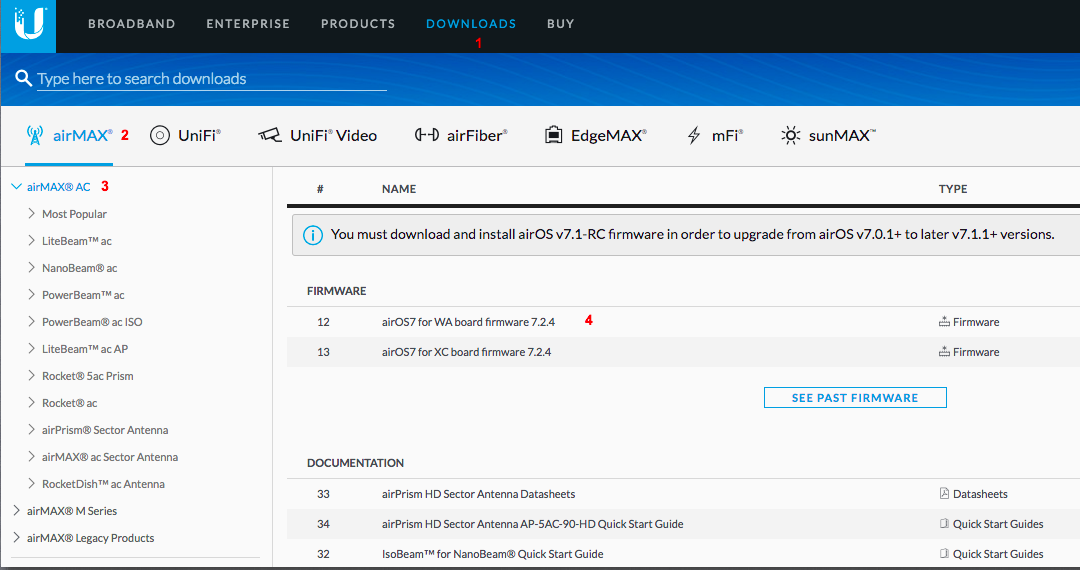Click the UniFi Video camera icon
This screenshot has width=1080, height=570.
tap(269, 135)
